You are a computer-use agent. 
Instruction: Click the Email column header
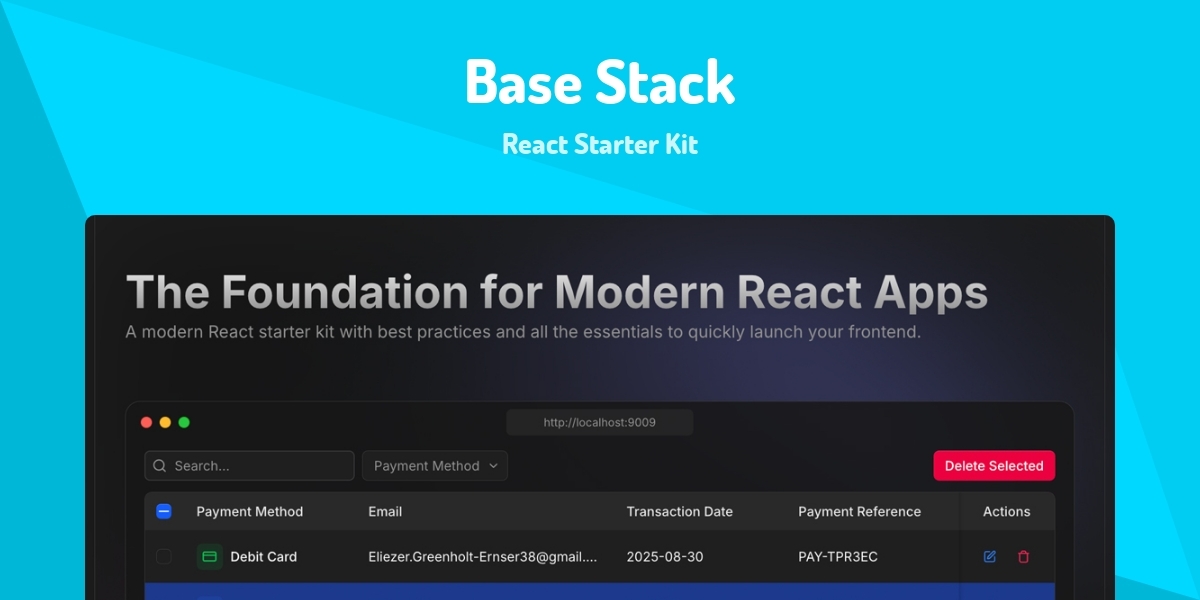pos(385,511)
